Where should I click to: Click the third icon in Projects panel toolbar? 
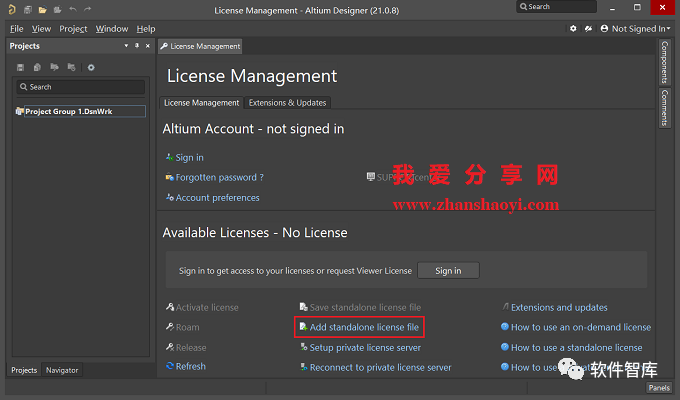54,67
